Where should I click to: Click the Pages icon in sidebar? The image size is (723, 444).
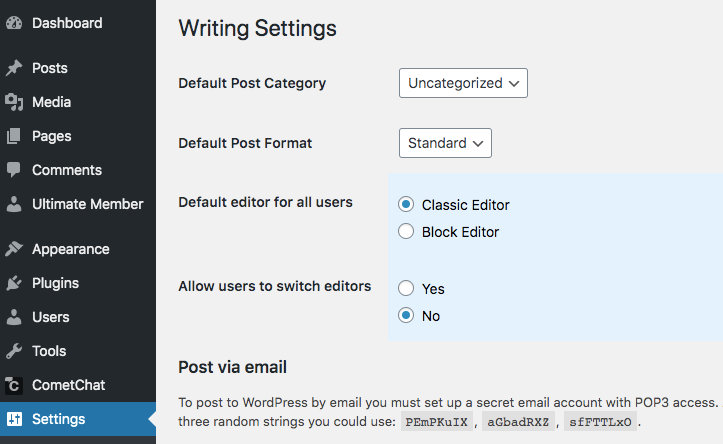(14, 136)
